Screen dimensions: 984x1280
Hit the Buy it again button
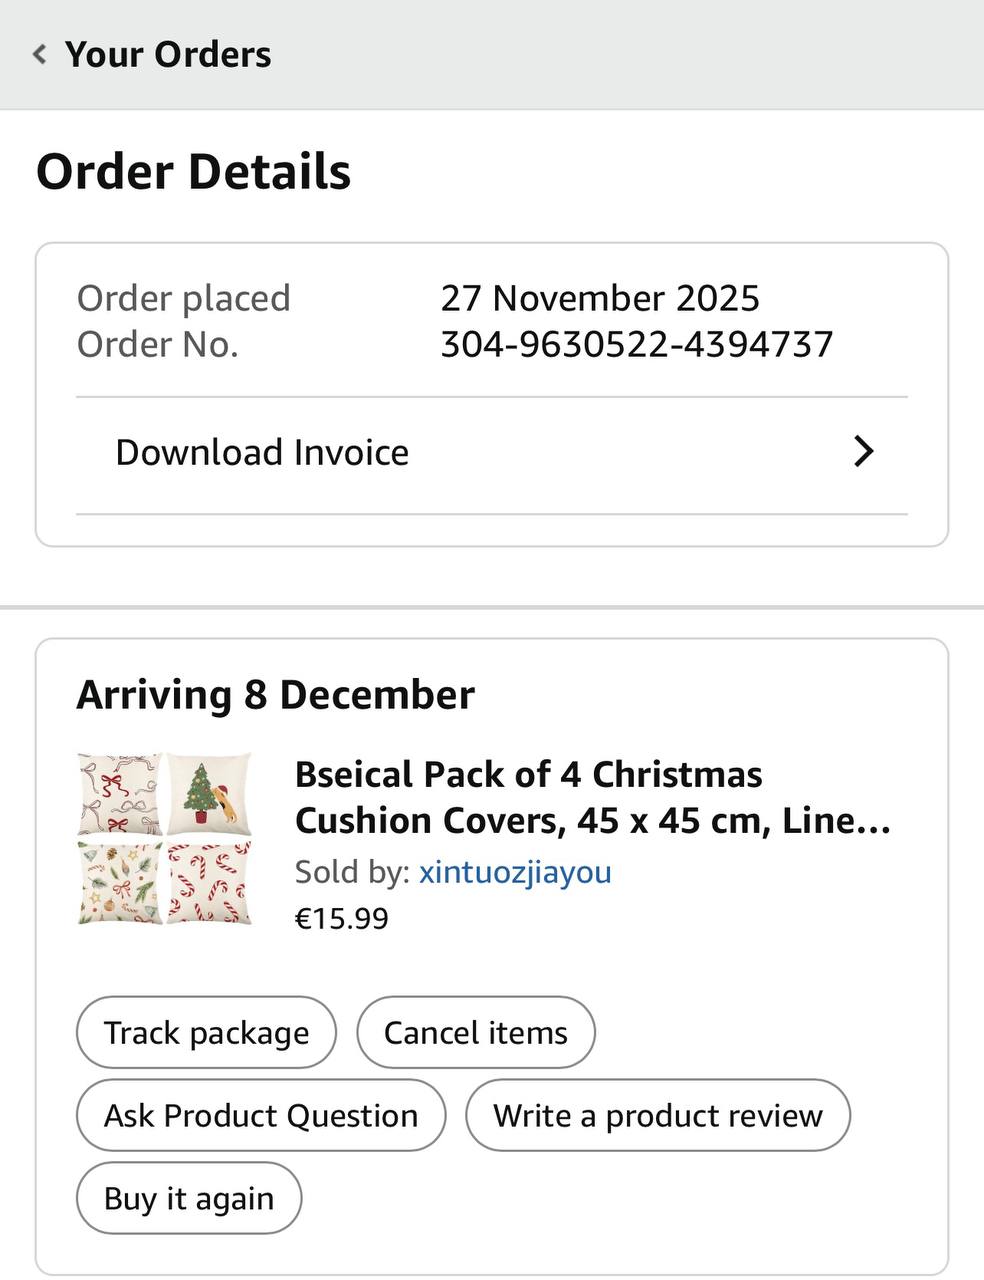pyautogui.click(x=189, y=1198)
